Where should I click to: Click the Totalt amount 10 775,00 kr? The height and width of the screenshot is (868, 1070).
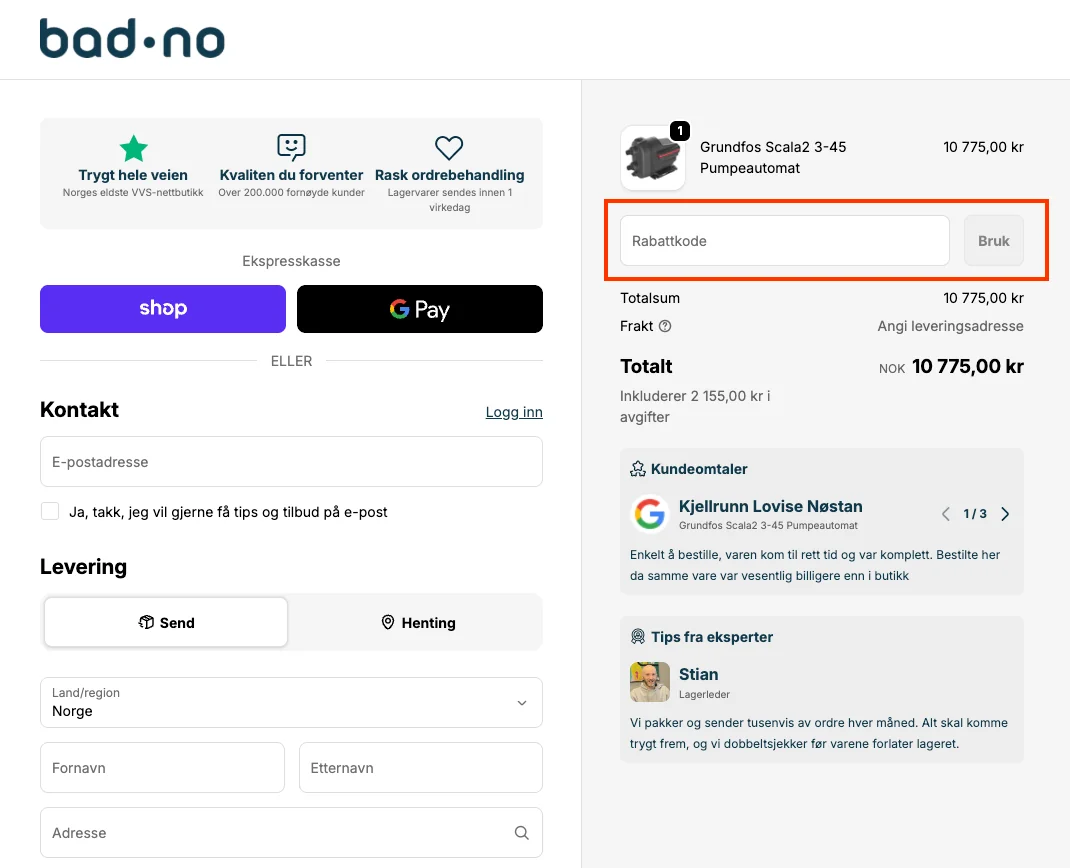tap(968, 366)
